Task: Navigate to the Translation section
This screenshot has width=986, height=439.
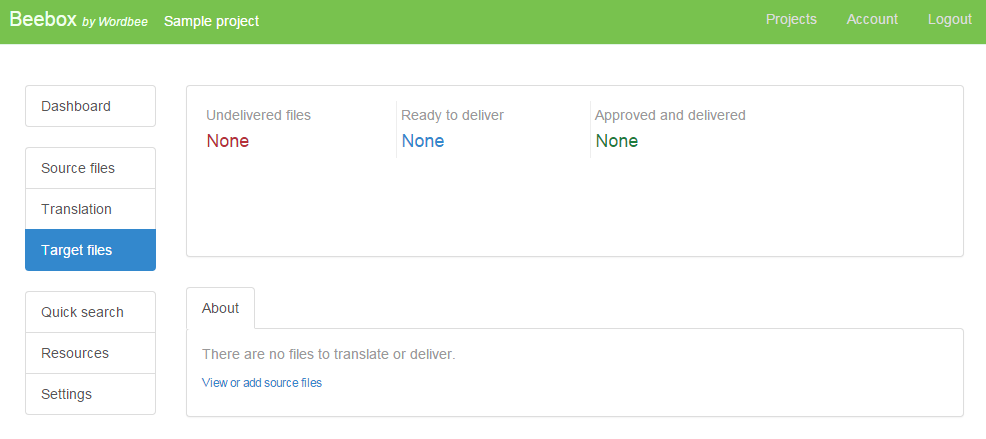Action: (x=90, y=209)
